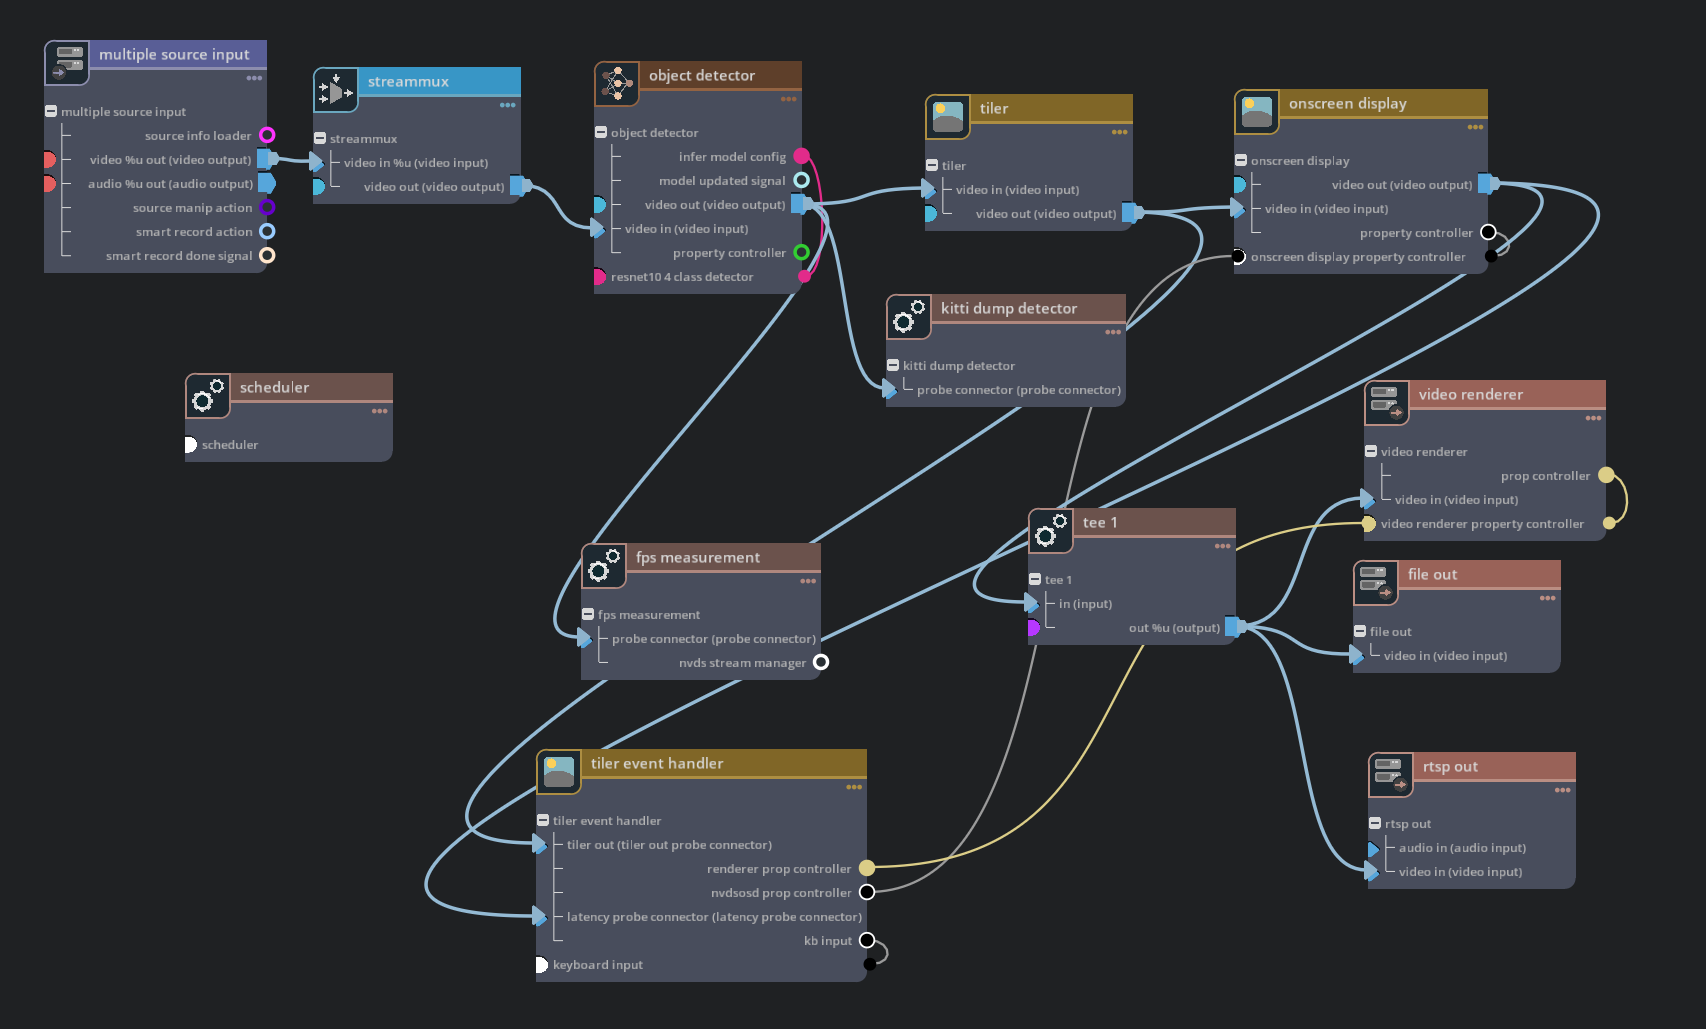Image resolution: width=1706 pixels, height=1029 pixels.
Task: Collapse the tee 1 component tree
Action: [x=1035, y=579]
